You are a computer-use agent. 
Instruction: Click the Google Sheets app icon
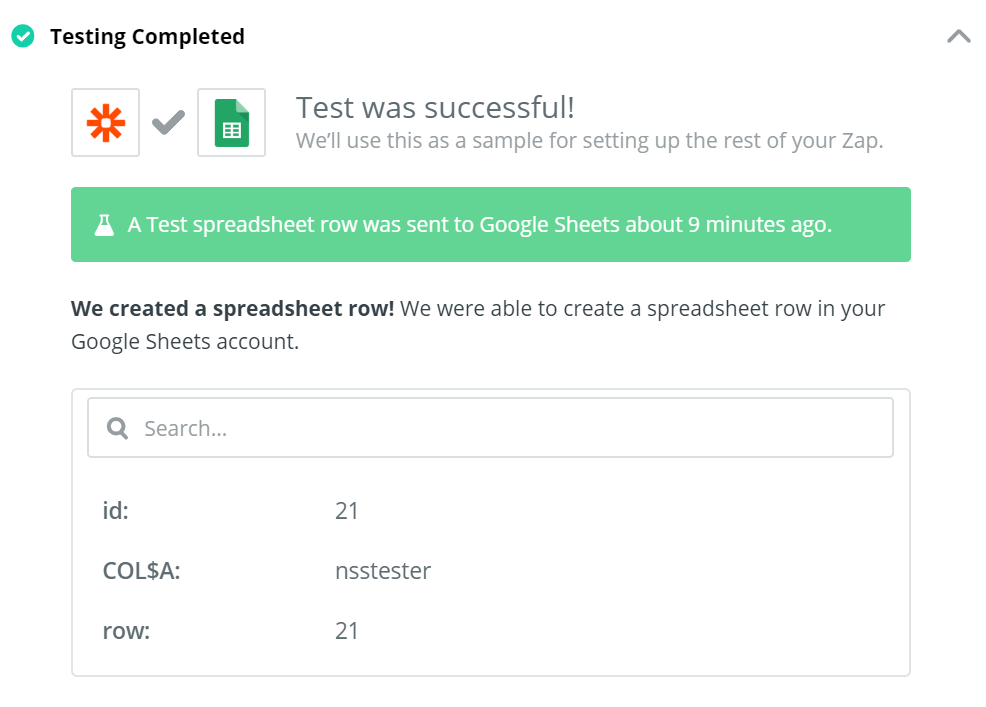pos(231,122)
